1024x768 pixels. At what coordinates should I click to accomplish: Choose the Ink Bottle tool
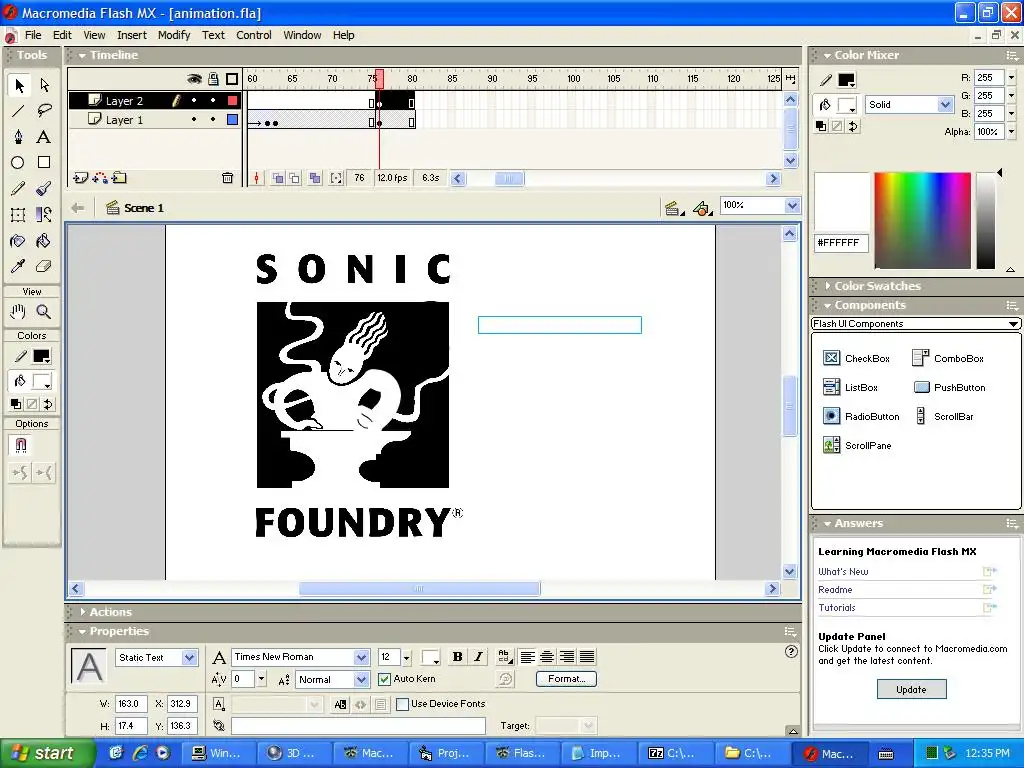click(x=18, y=241)
